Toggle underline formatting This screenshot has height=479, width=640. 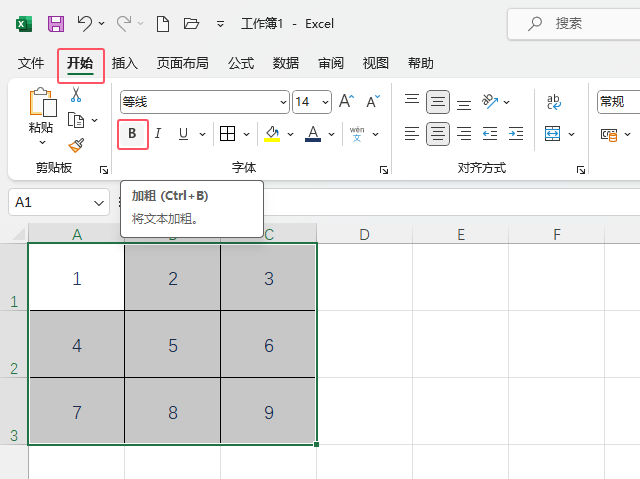184,133
